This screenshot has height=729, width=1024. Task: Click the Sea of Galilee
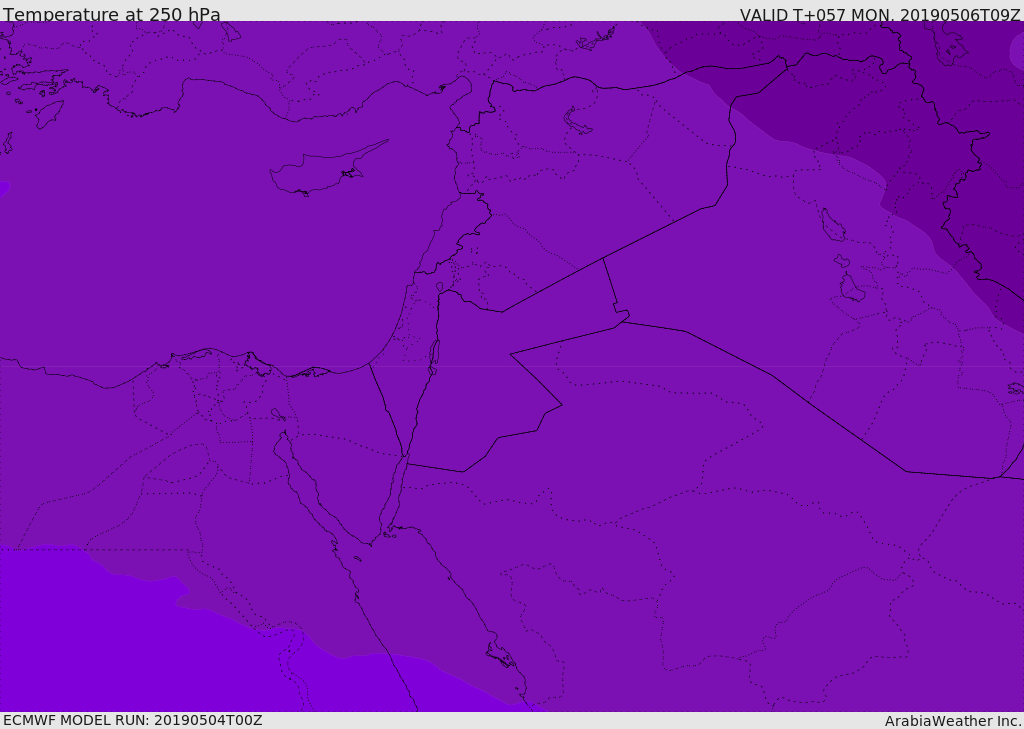440,287
